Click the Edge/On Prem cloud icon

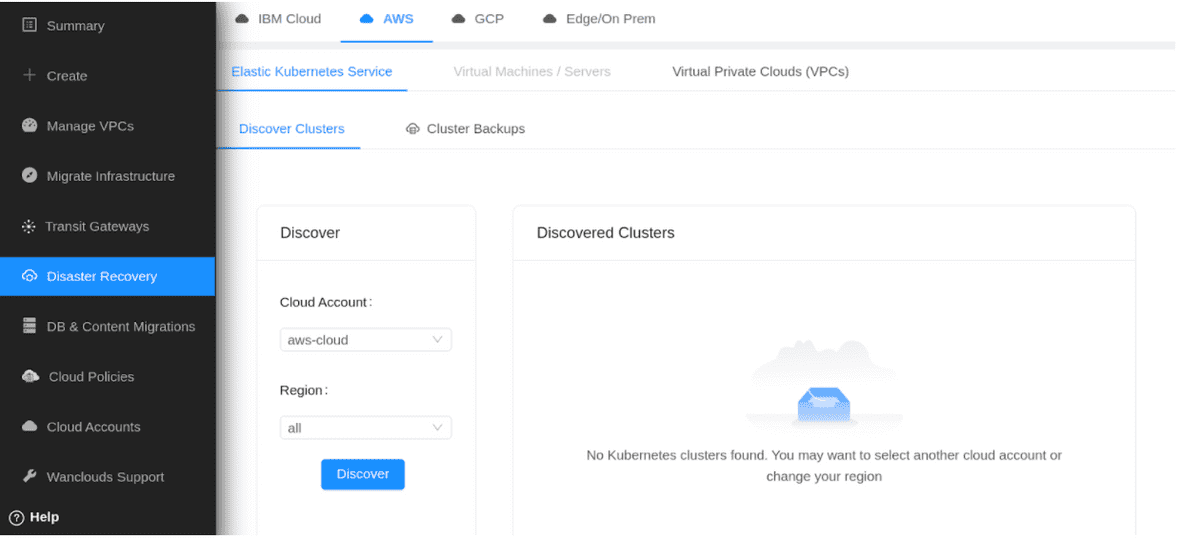(x=549, y=18)
